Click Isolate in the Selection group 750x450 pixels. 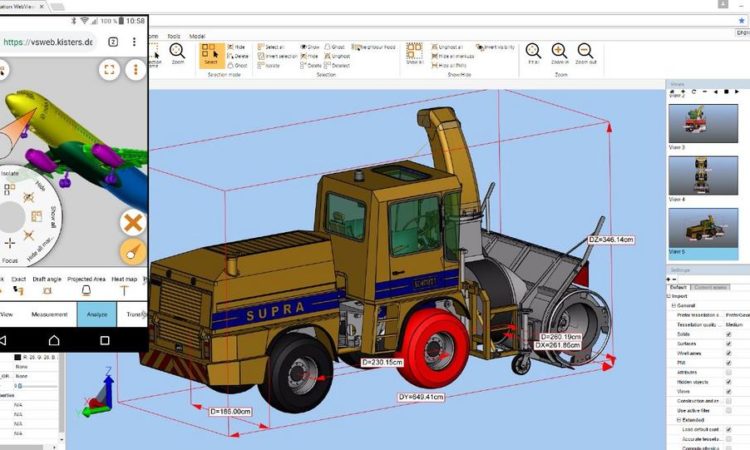click(269, 66)
